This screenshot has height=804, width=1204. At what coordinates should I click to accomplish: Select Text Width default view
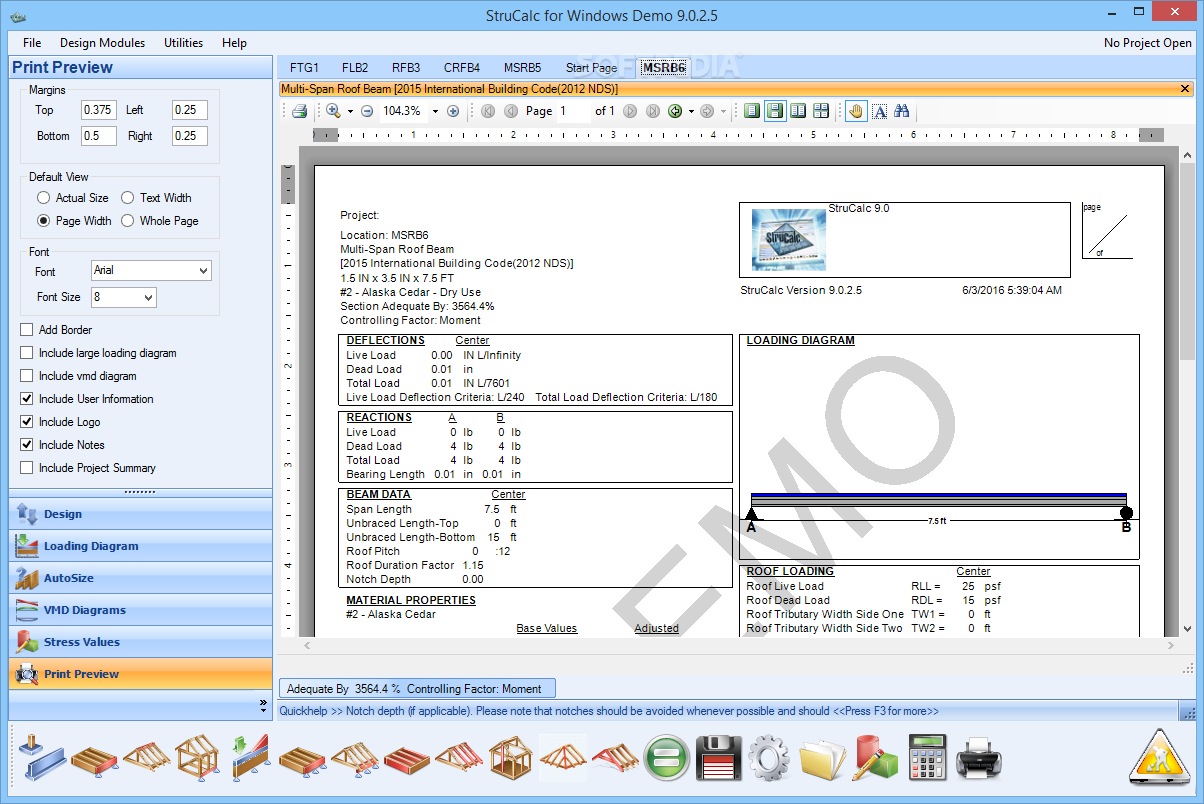pyautogui.click(x=127, y=198)
